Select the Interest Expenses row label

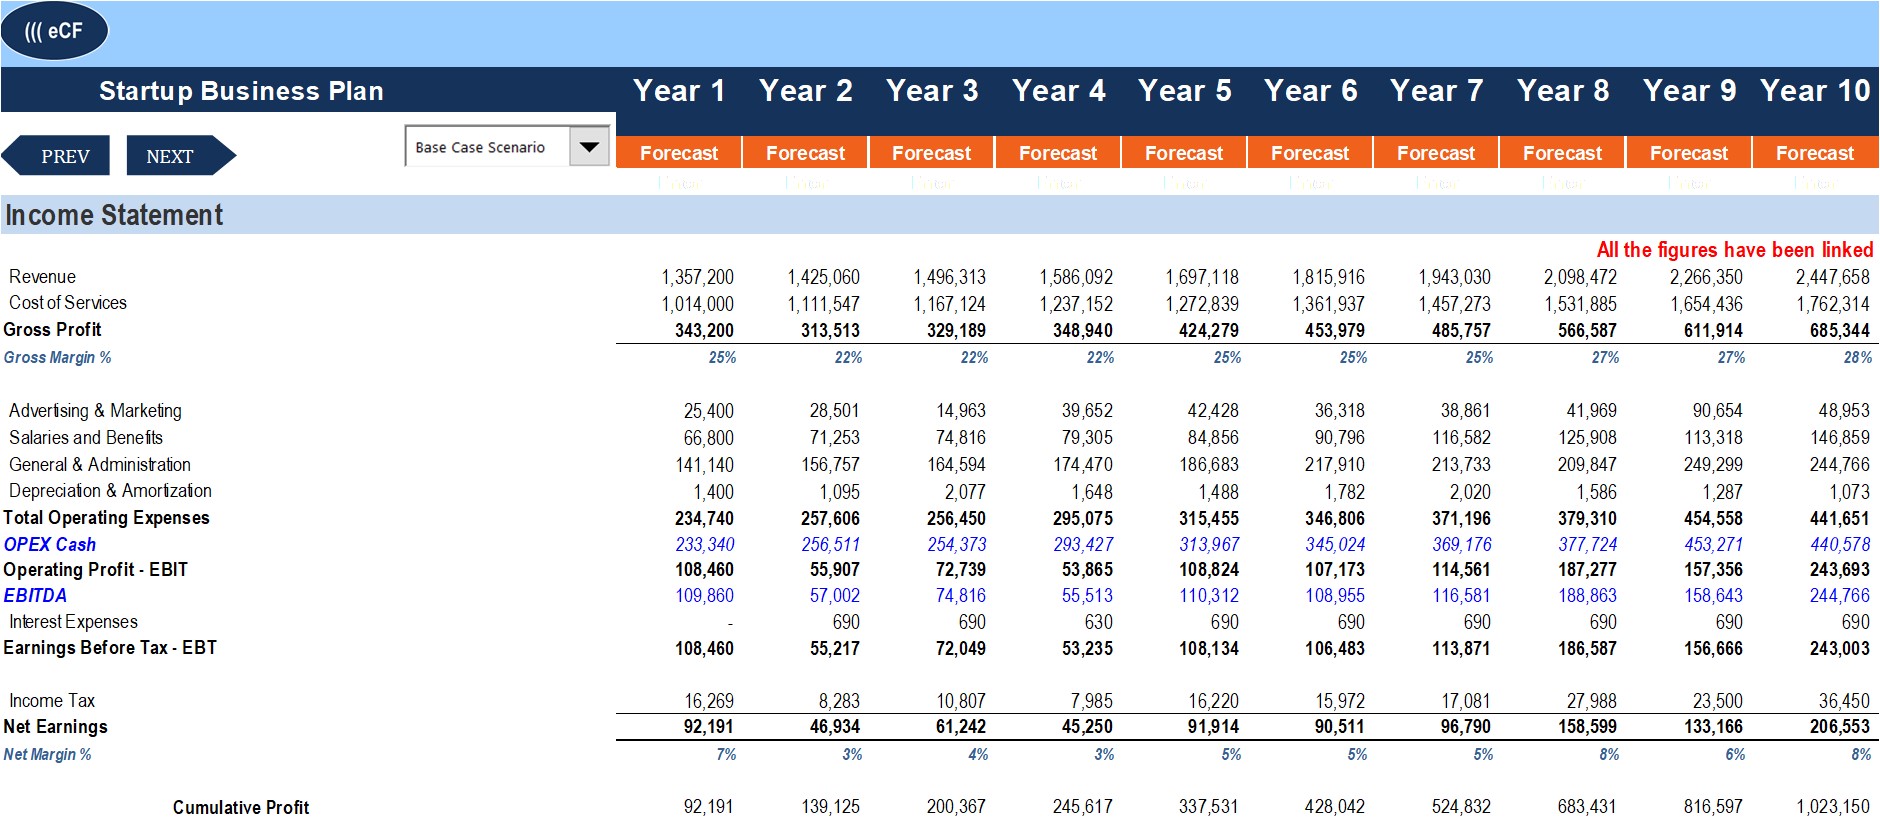[x=73, y=622]
